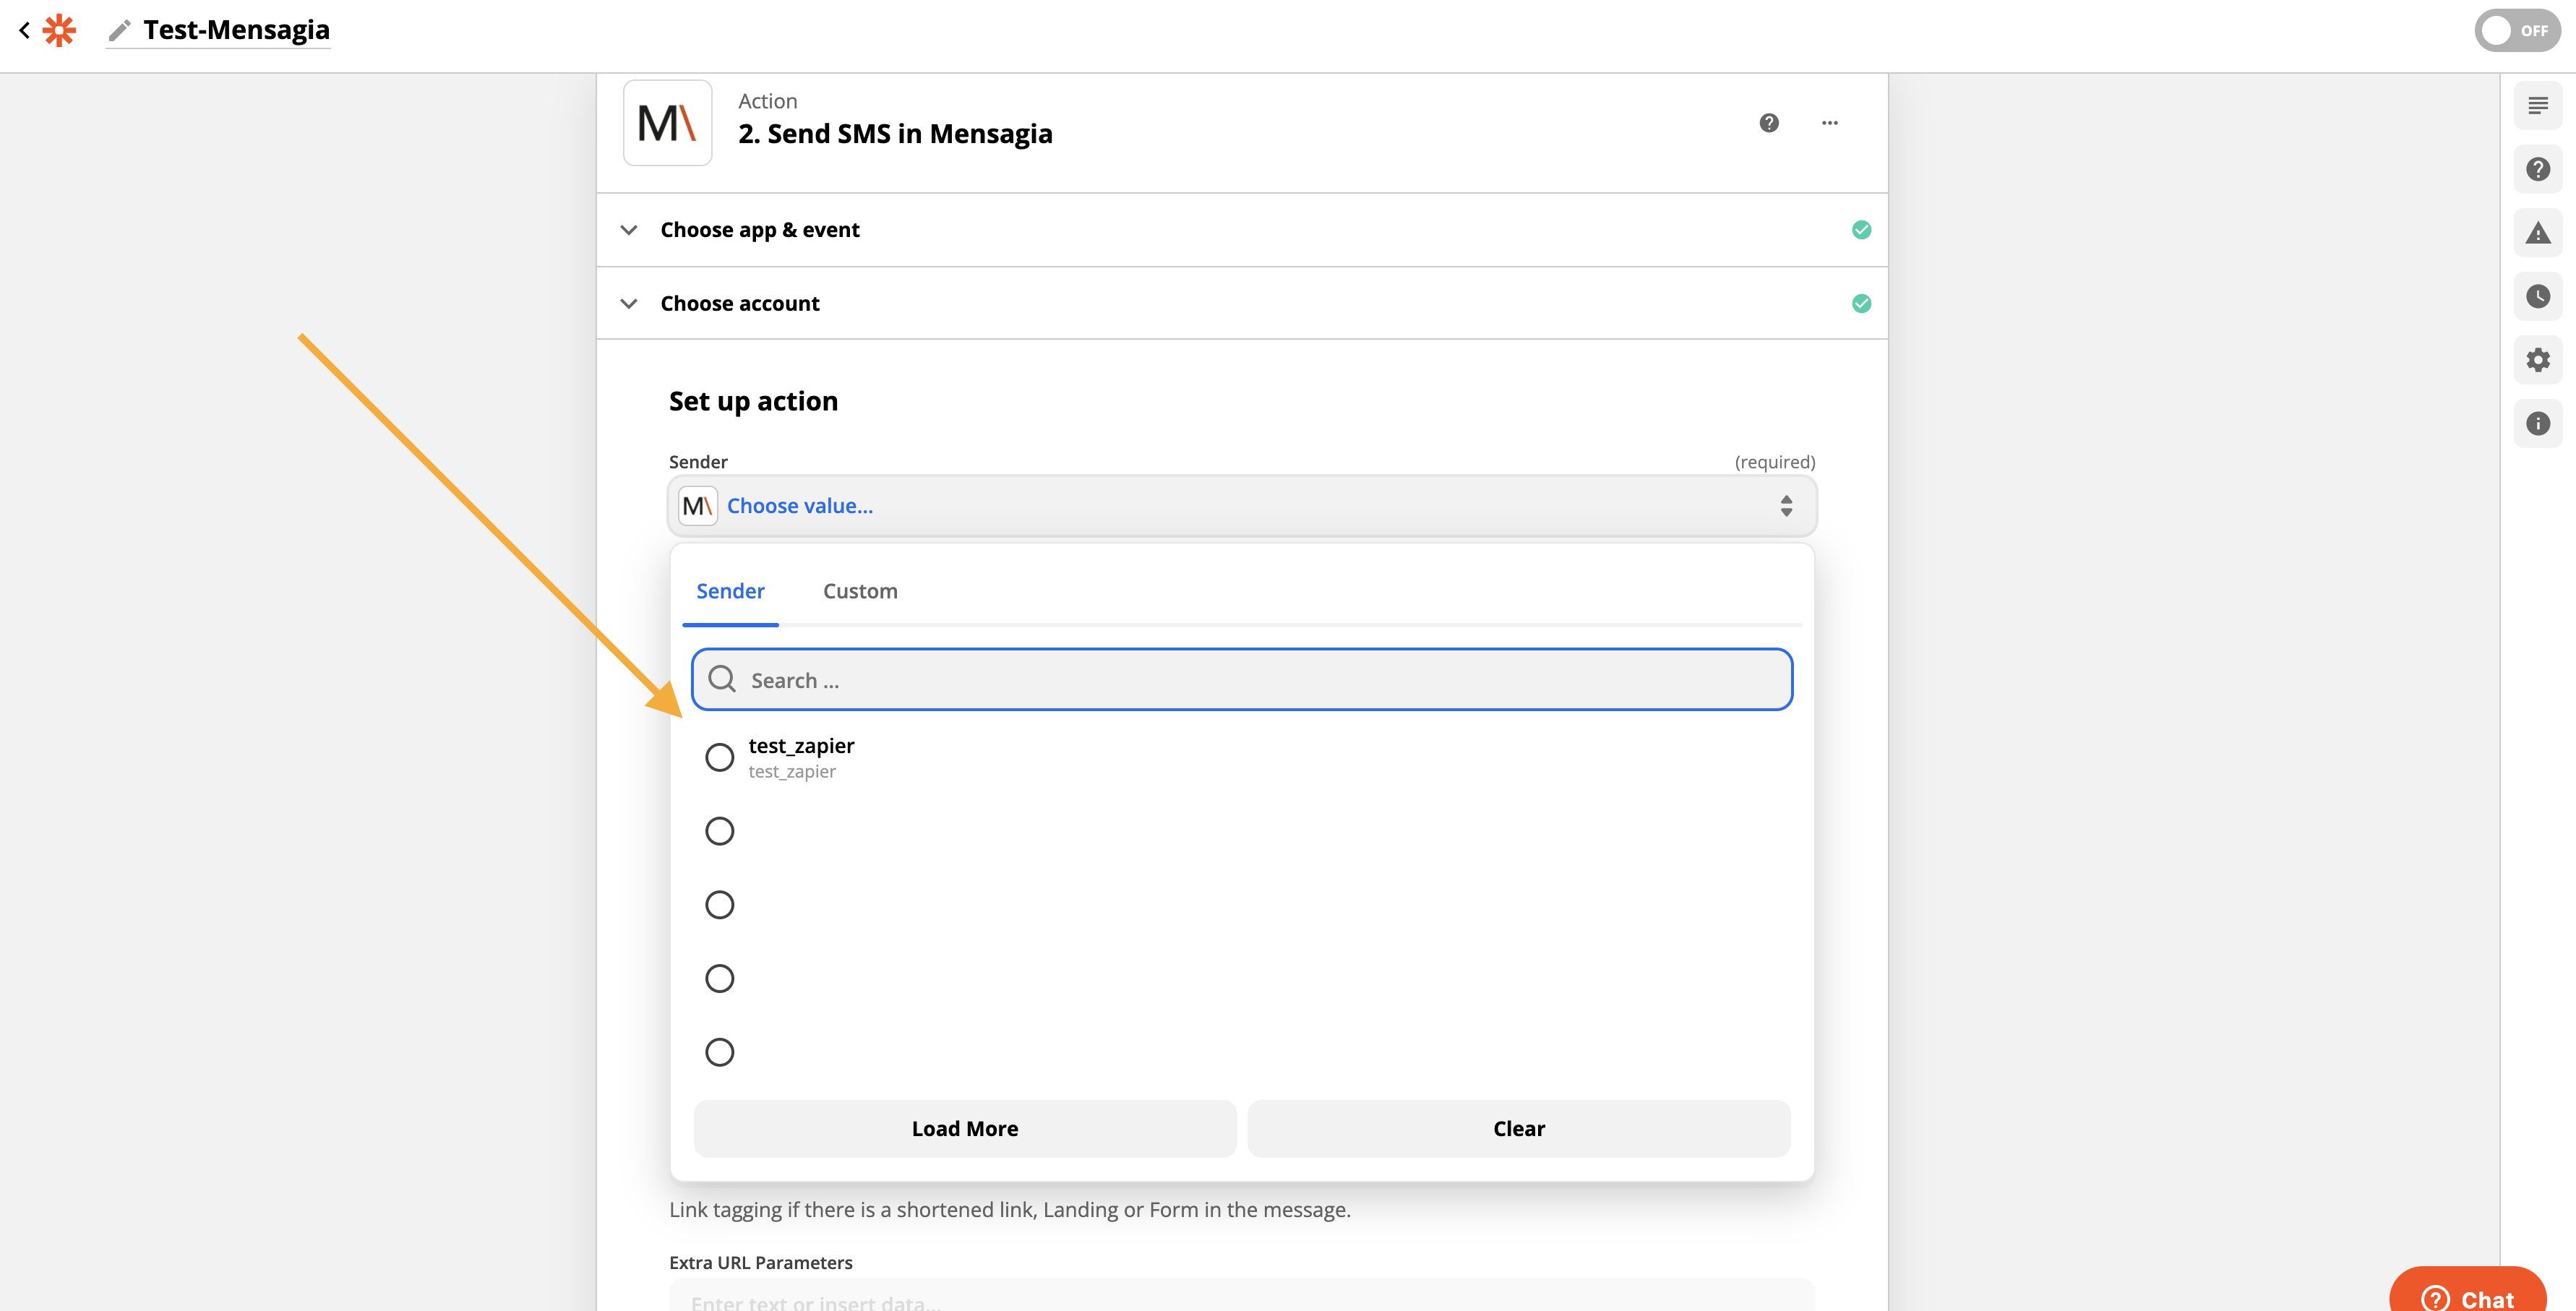
Task: Click the Load More button
Action: (964, 1128)
